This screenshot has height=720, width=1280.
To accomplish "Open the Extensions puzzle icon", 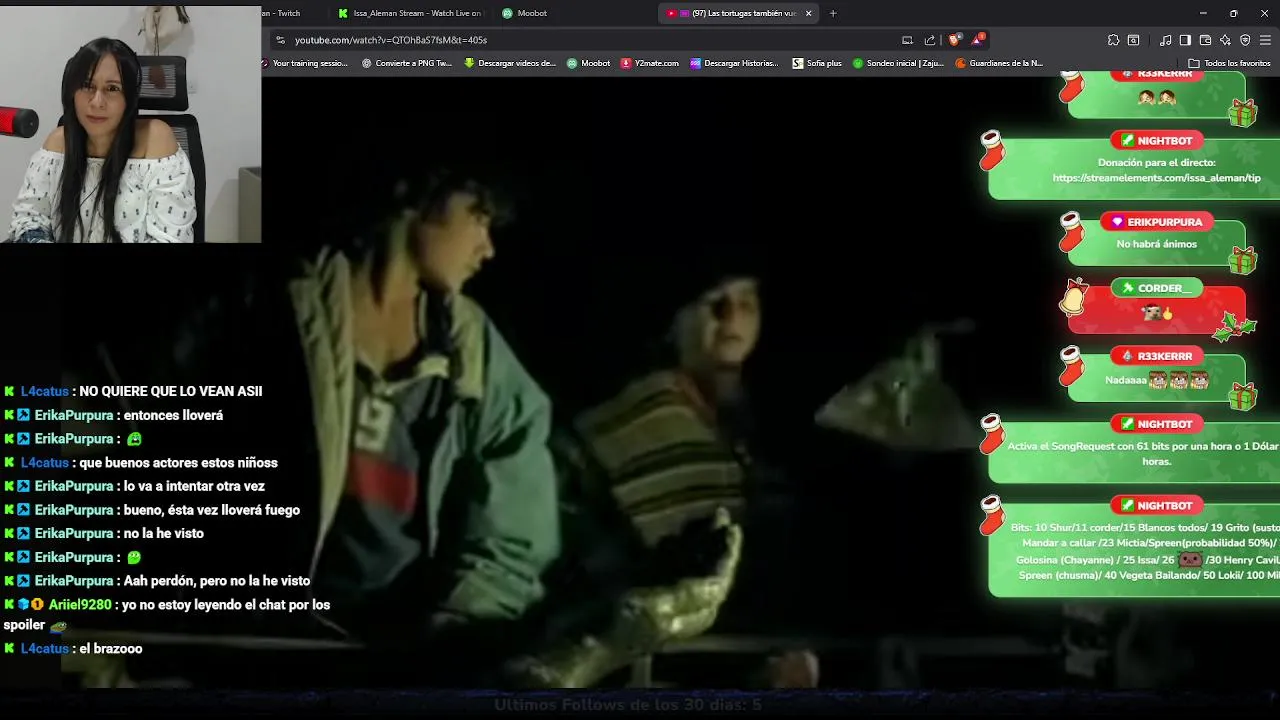I will coord(1113,40).
